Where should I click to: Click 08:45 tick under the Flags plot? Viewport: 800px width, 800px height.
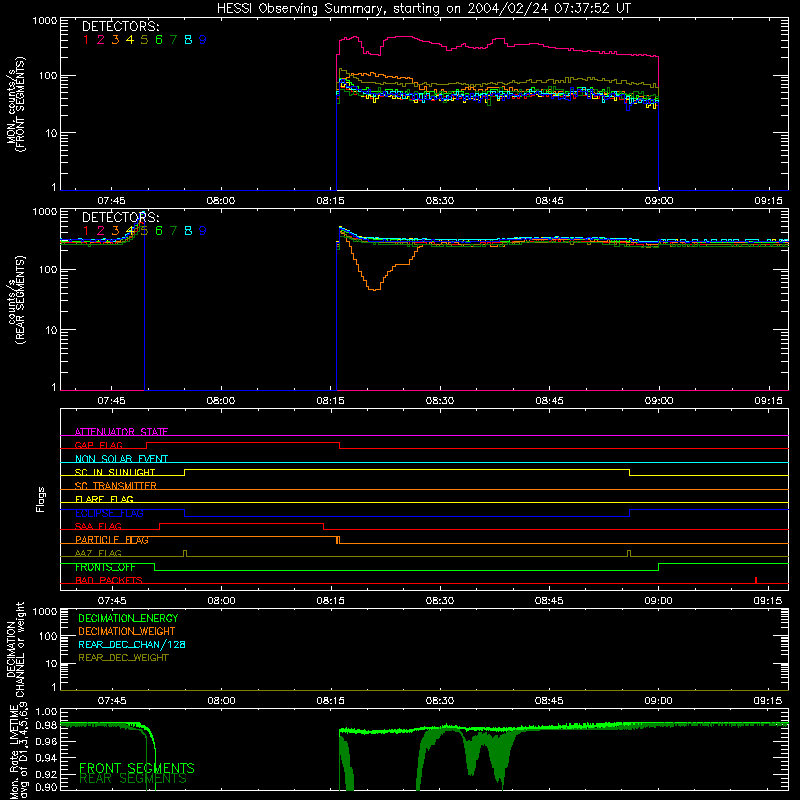549,601
